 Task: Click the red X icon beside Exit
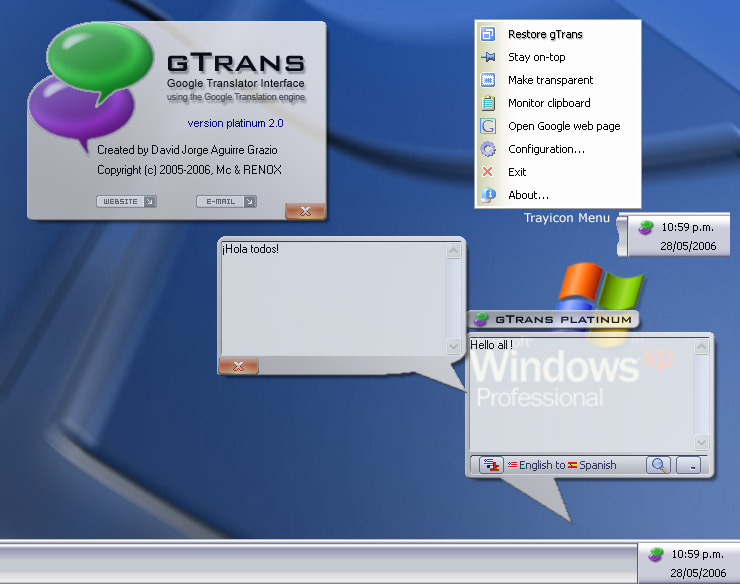pos(488,172)
